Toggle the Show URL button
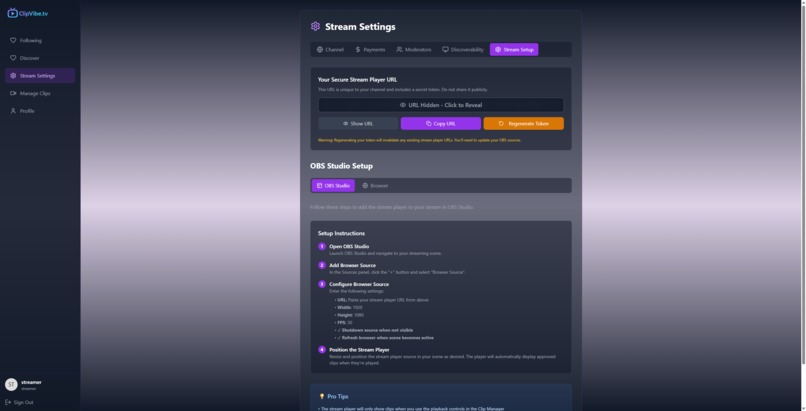The width and height of the screenshot is (806, 411). click(358, 123)
